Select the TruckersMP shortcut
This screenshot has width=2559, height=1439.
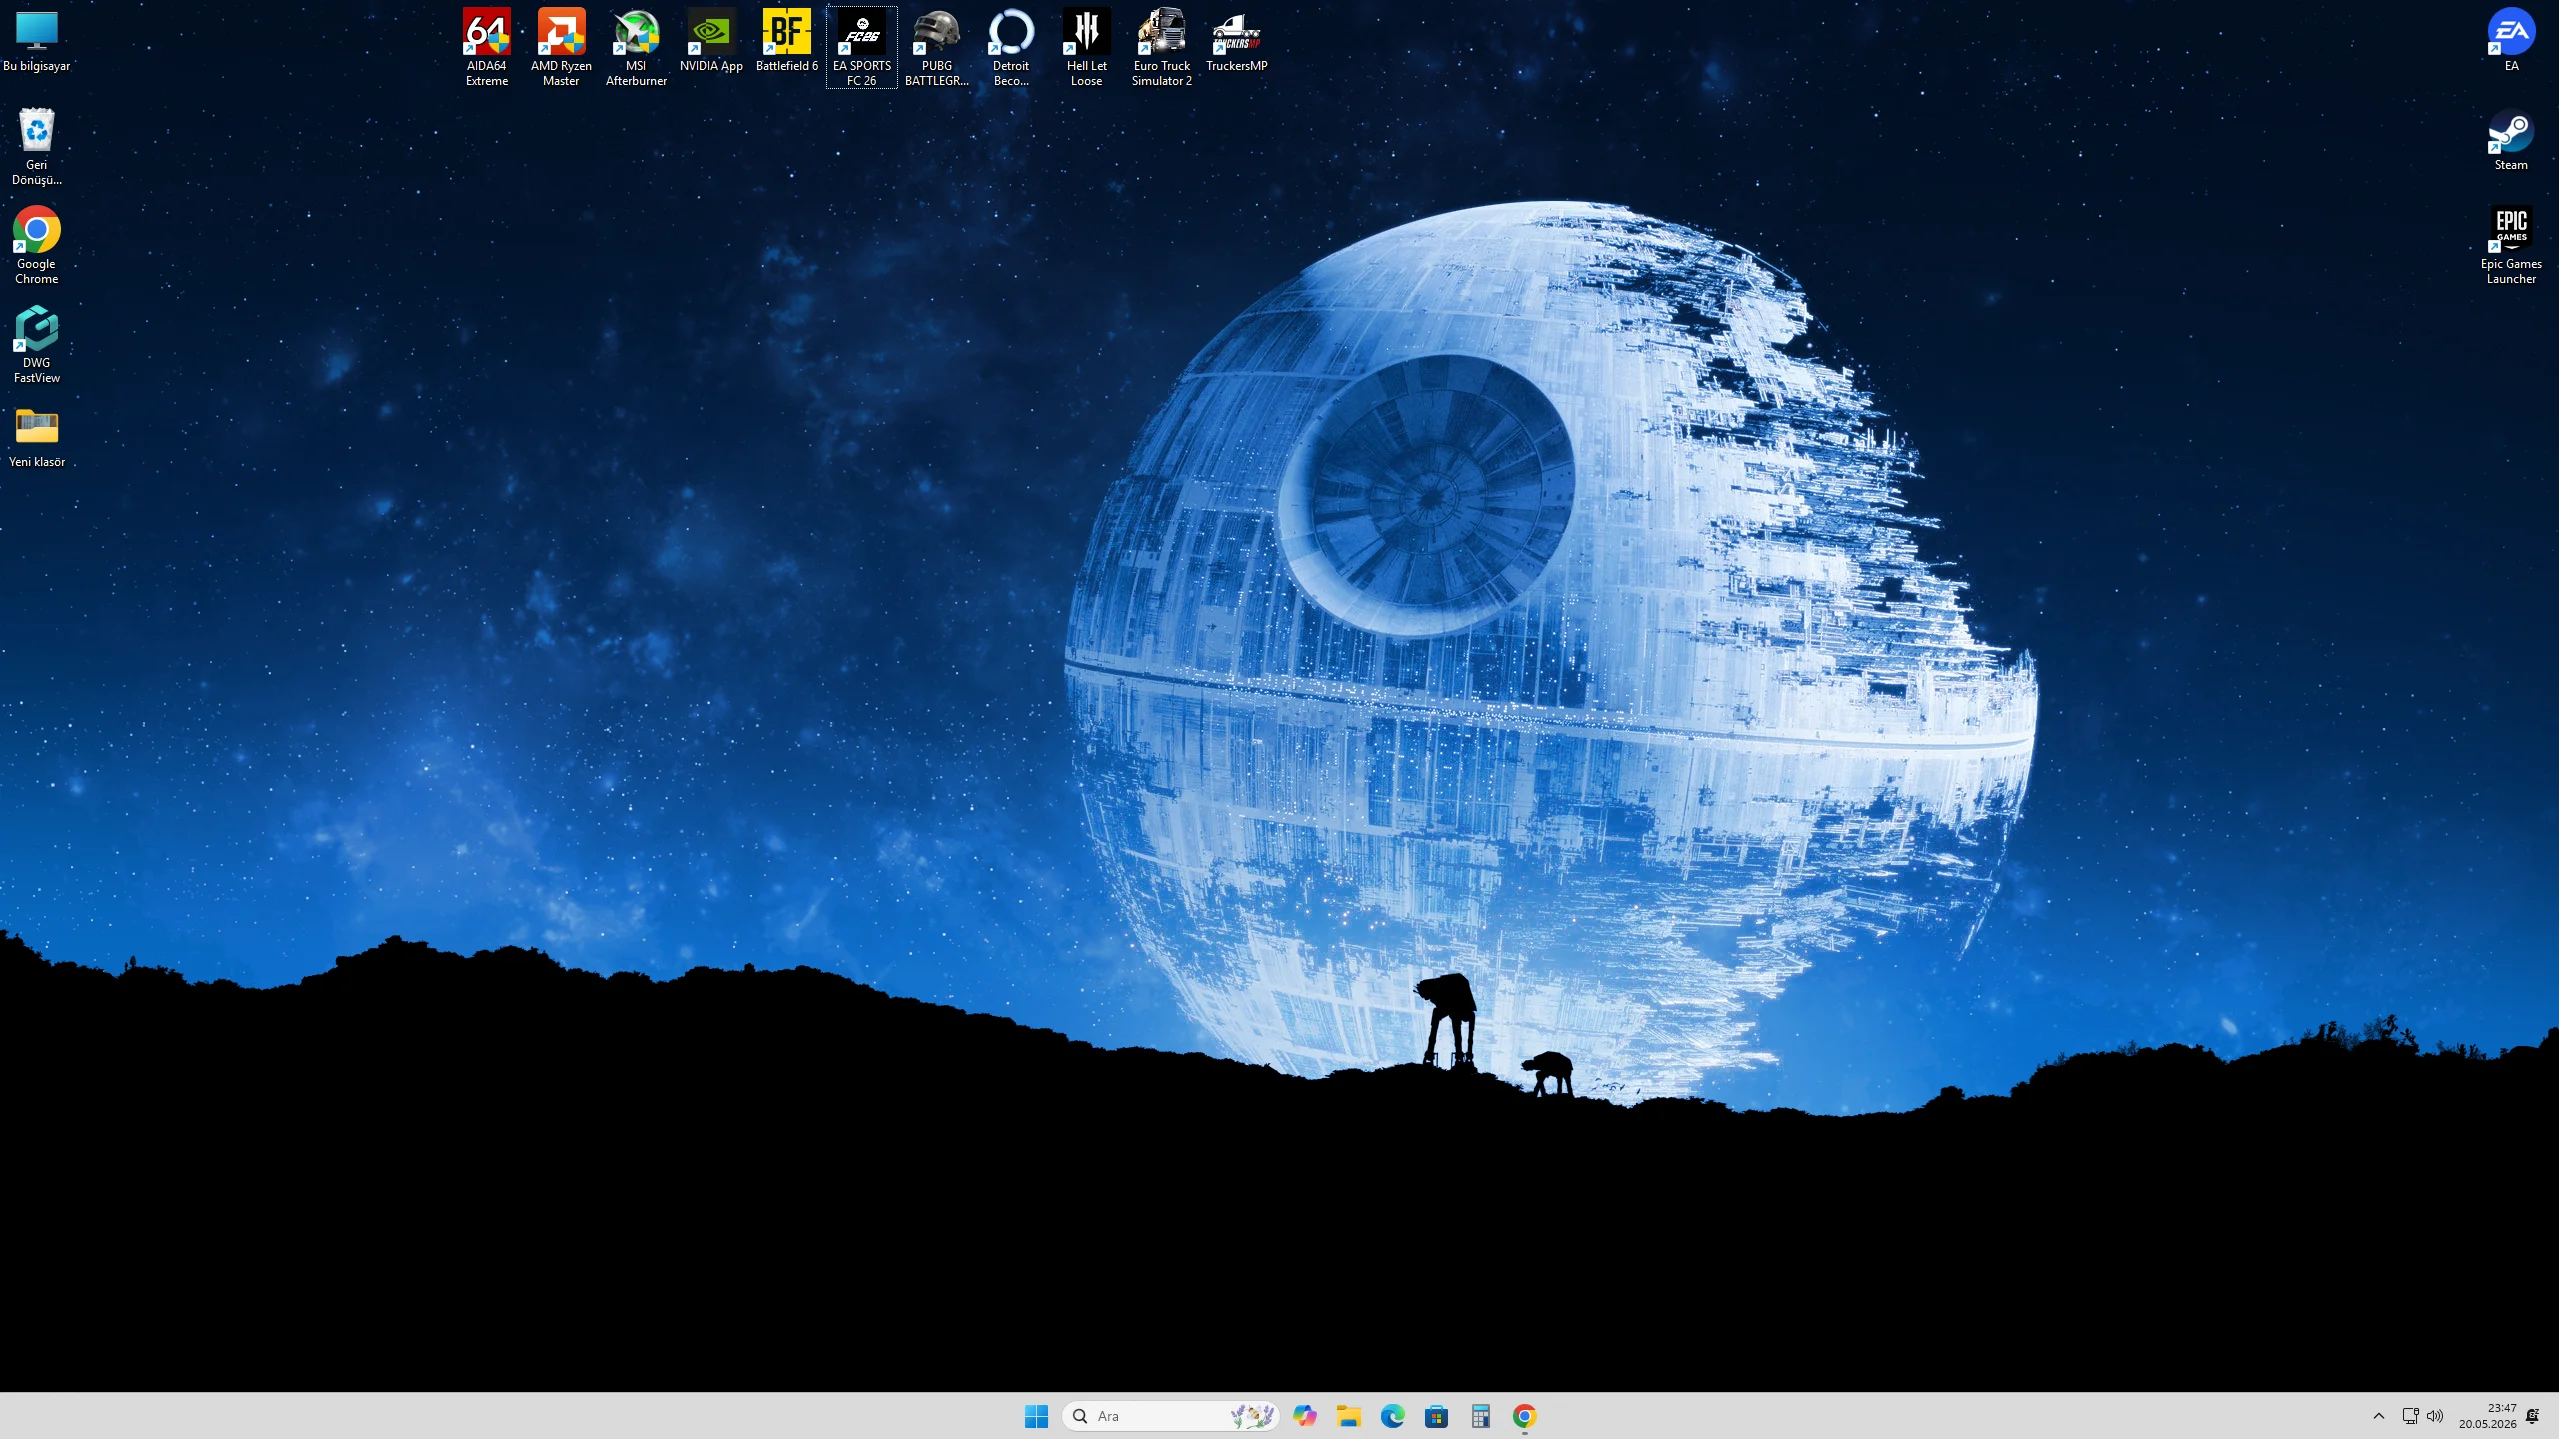[x=1236, y=42]
